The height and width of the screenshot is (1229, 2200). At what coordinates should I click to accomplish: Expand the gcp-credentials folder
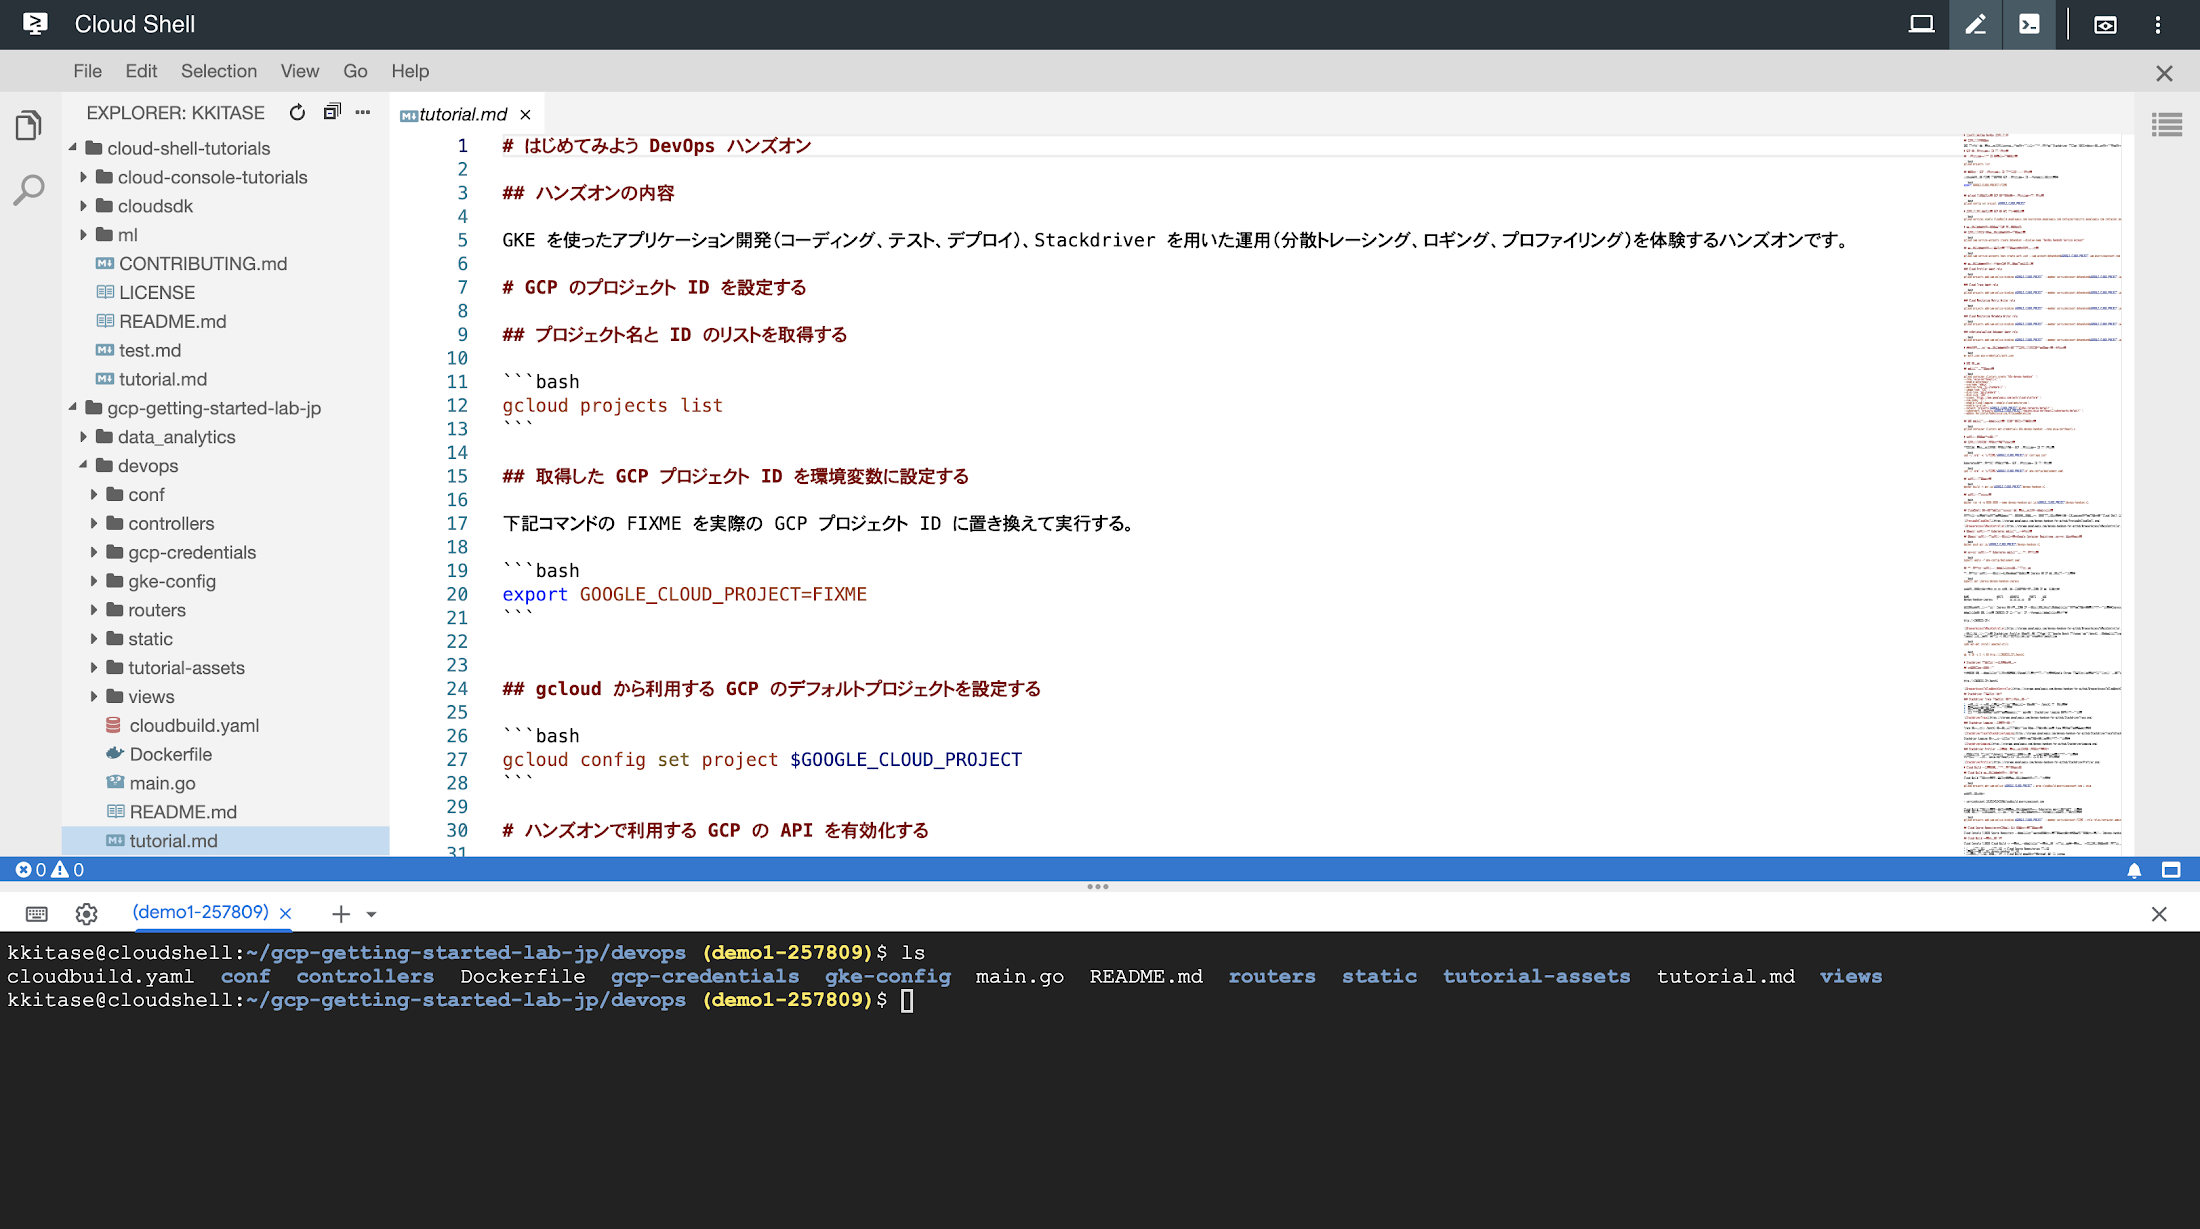click(x=94, y=553)
